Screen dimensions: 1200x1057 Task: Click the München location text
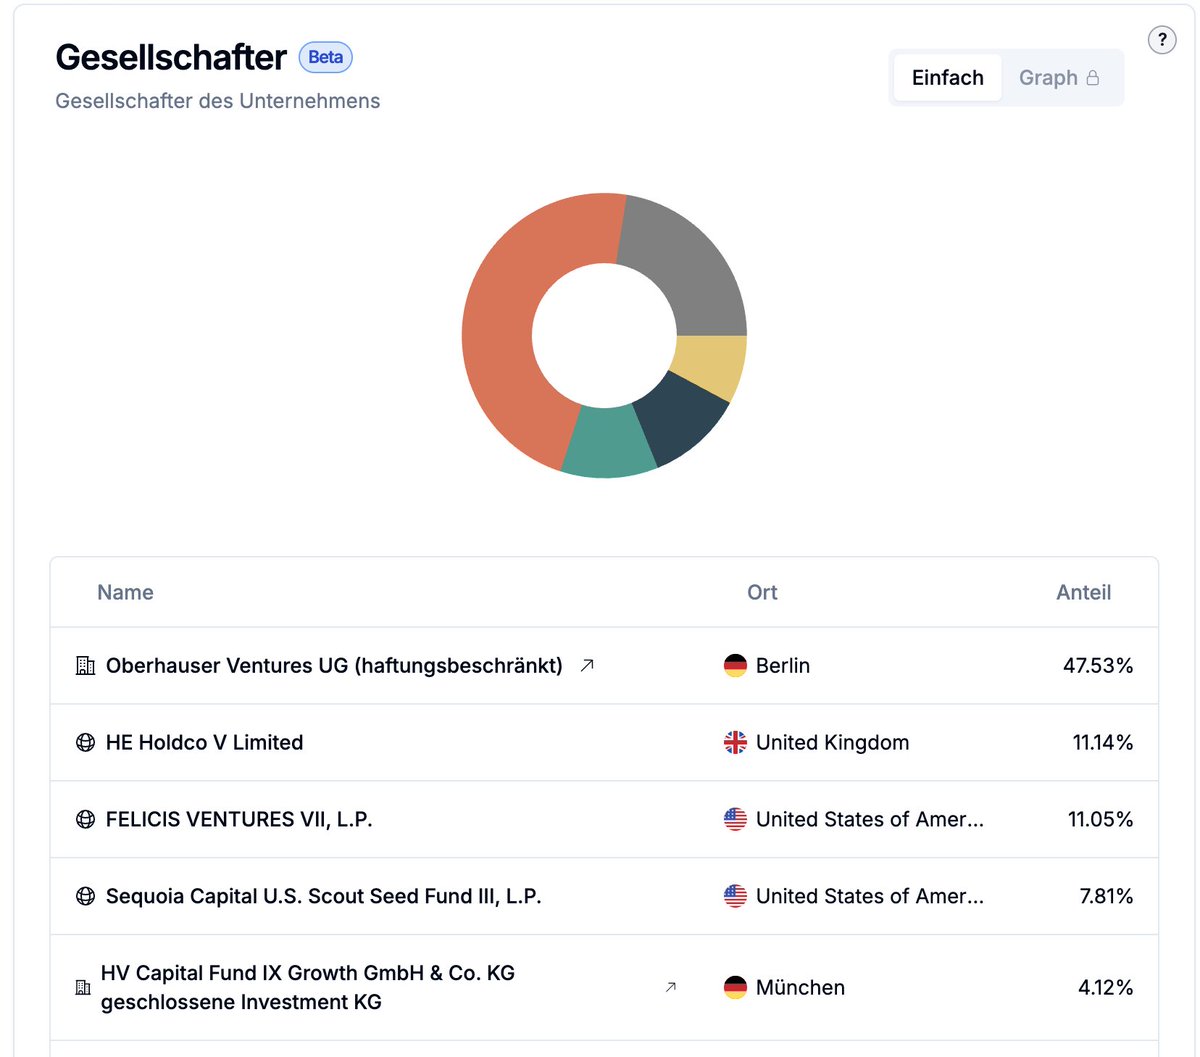pos(800,987)
